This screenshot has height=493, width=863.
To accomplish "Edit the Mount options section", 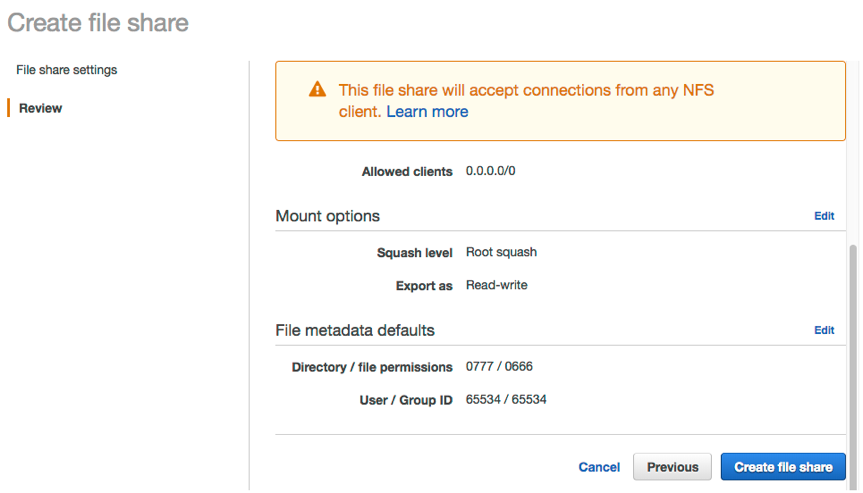I will (x=824, y=216).
